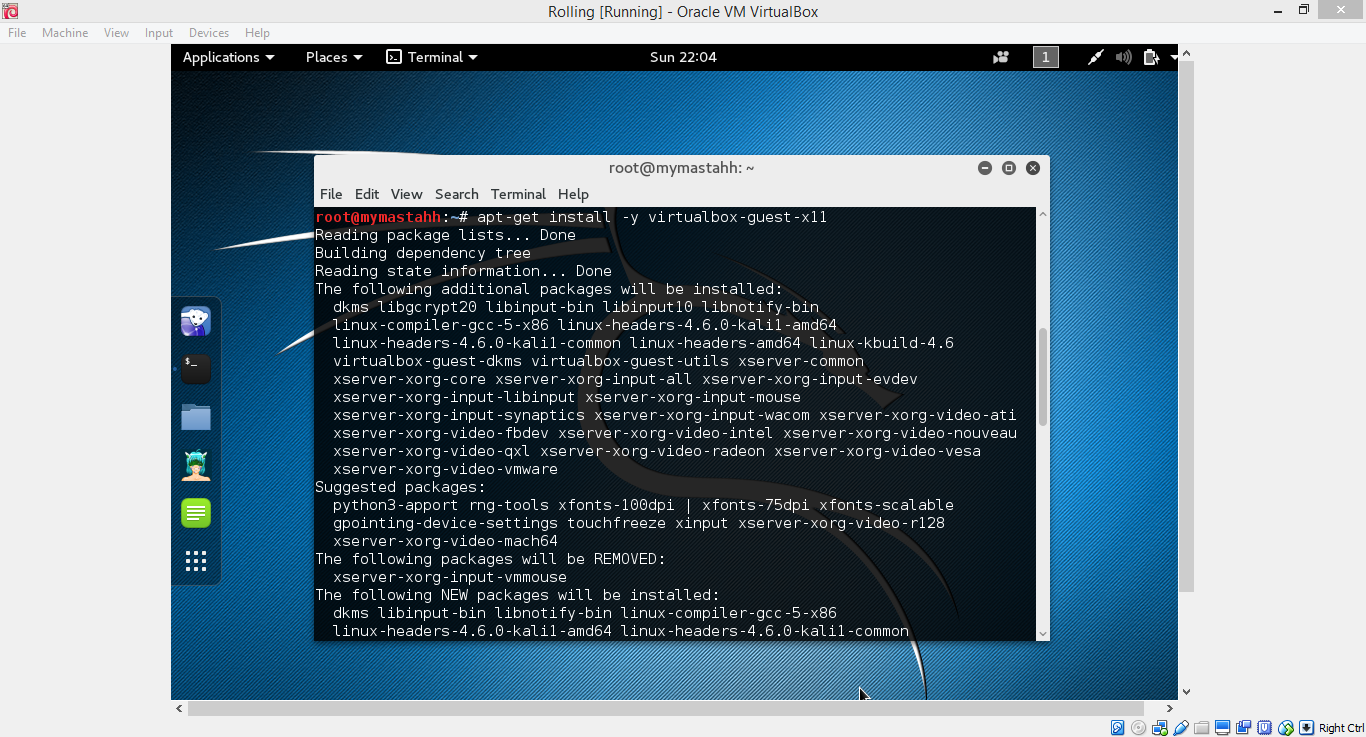Click the VirtualBox USB devices indicator
Viewport: 1366px width, 737px height.
coord(1181,728)
